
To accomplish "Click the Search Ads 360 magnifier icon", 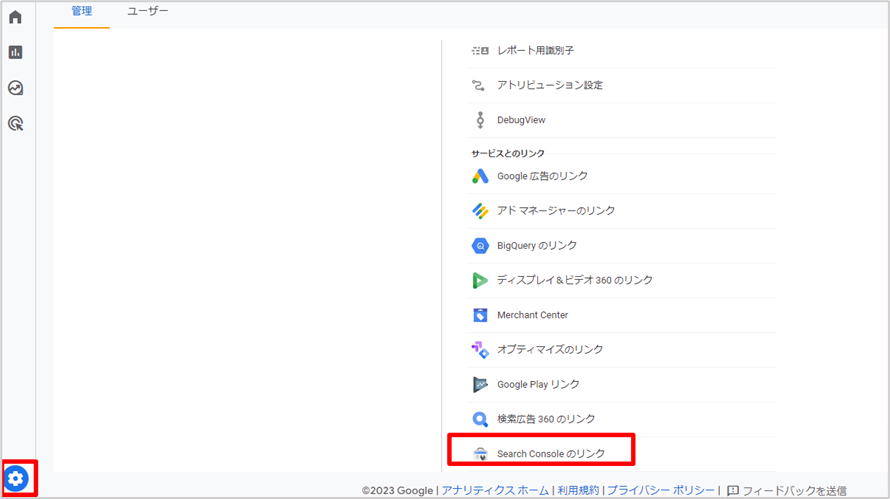I will tap(480, 419).
